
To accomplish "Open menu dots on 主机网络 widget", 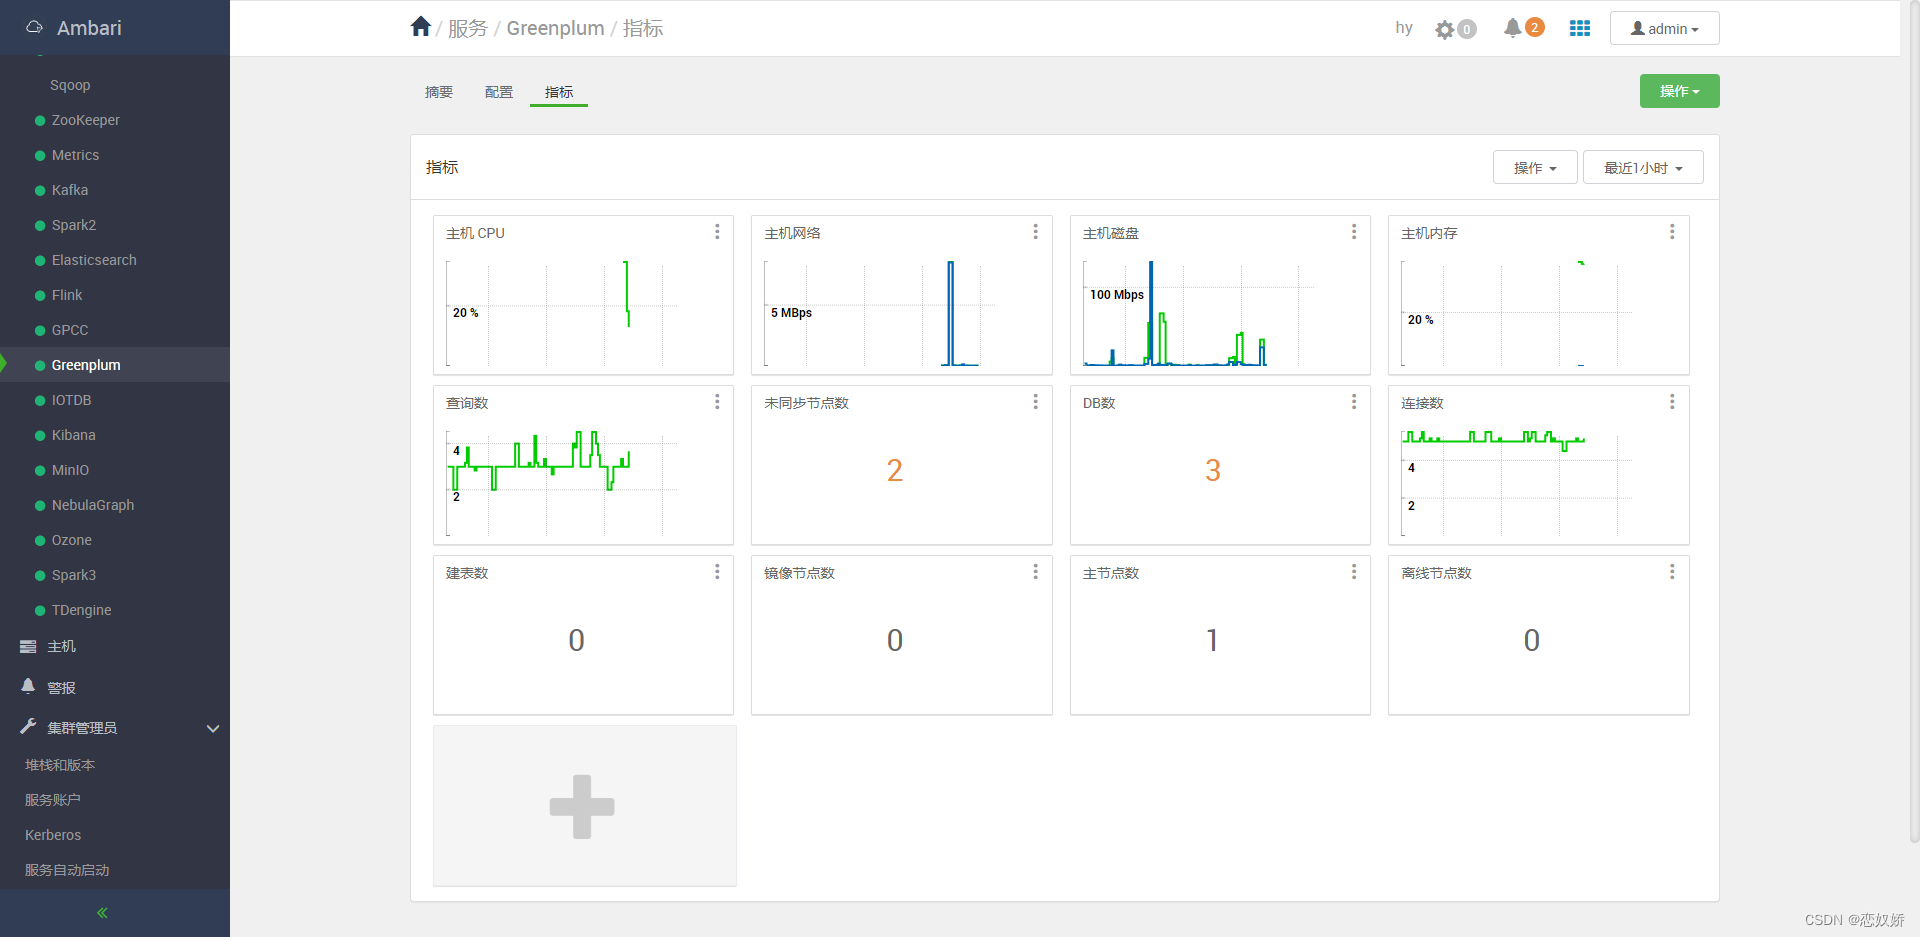I will (1035, 232).
